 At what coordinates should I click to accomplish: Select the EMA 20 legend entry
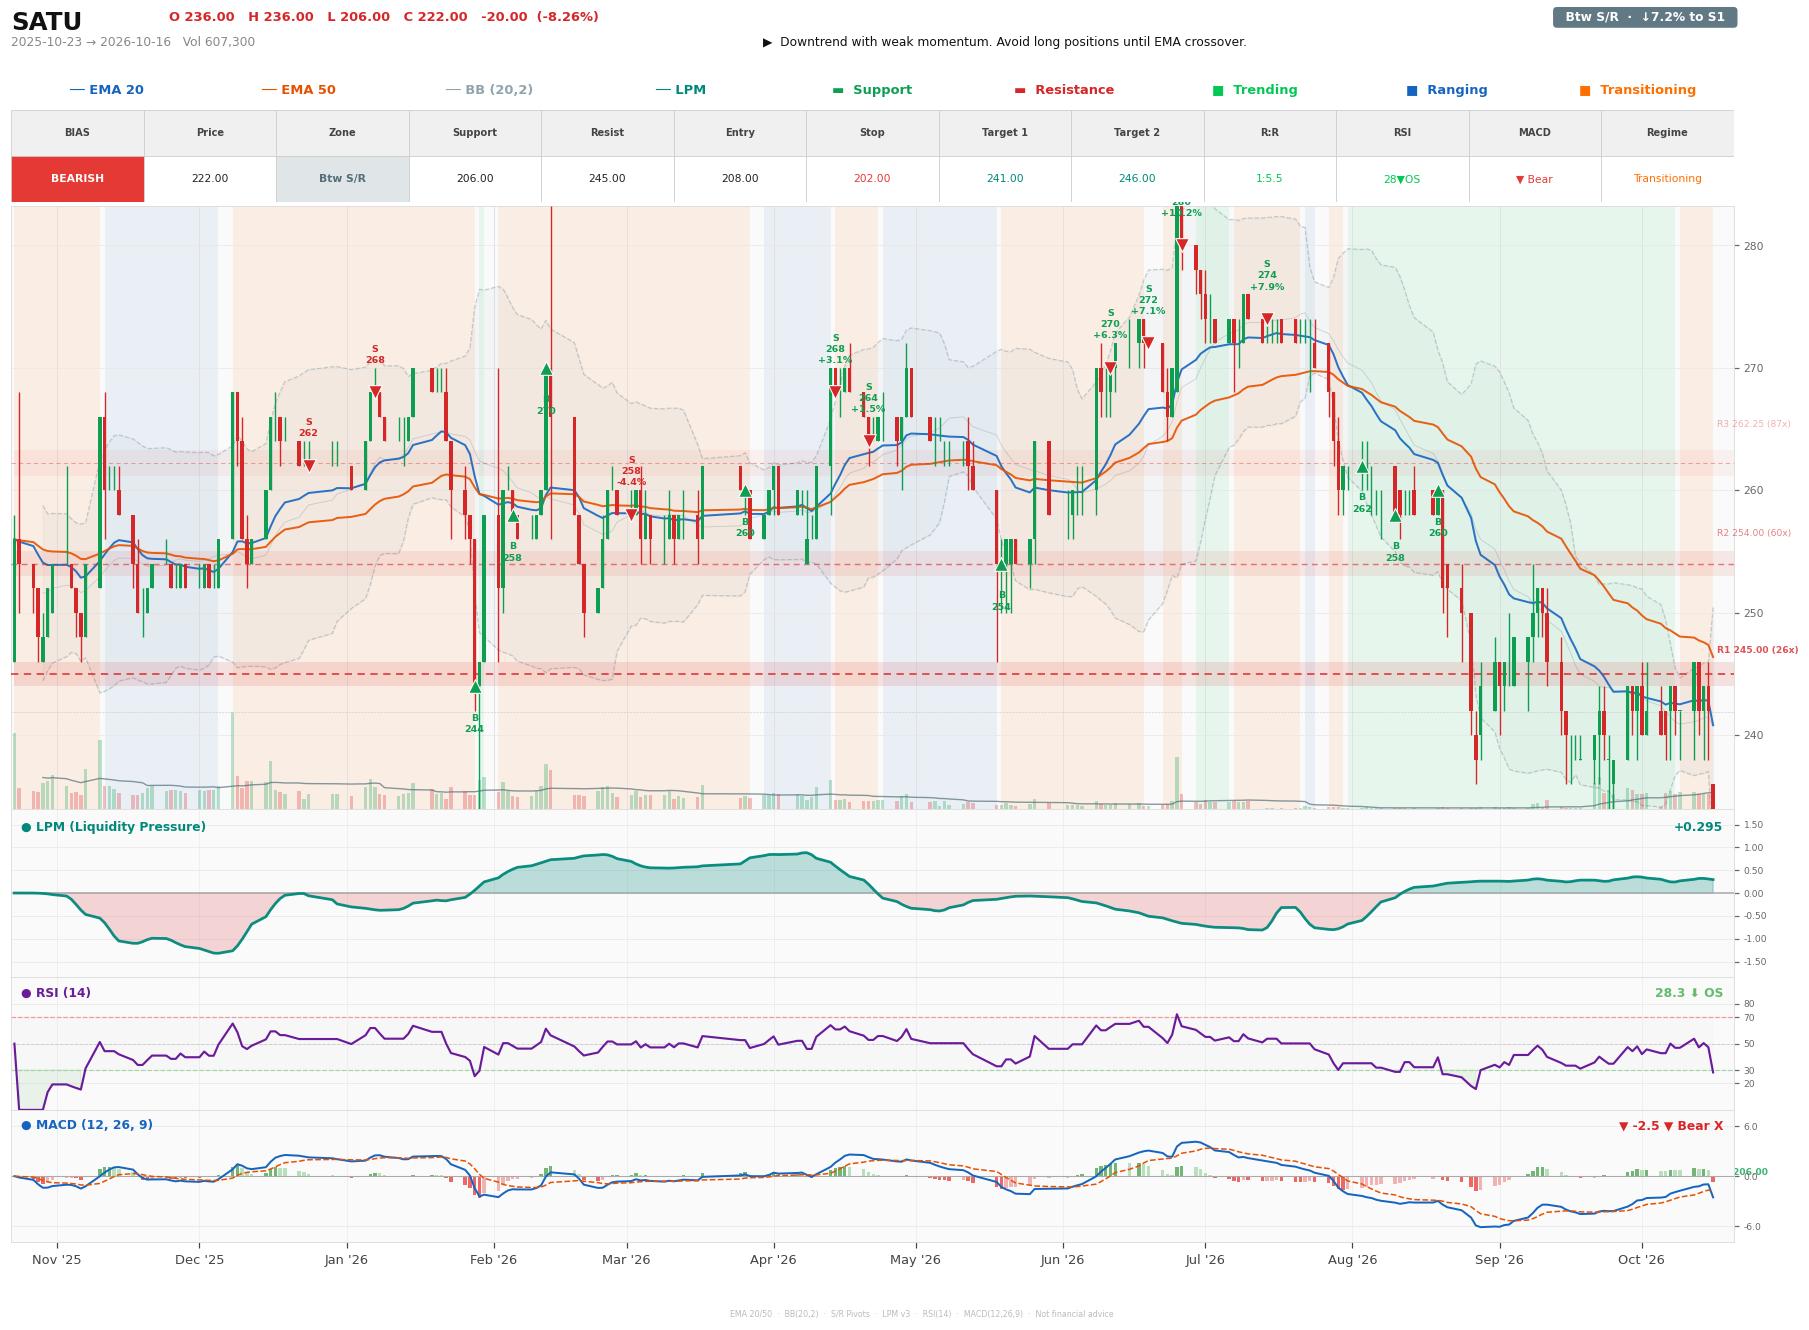[106, 90]
